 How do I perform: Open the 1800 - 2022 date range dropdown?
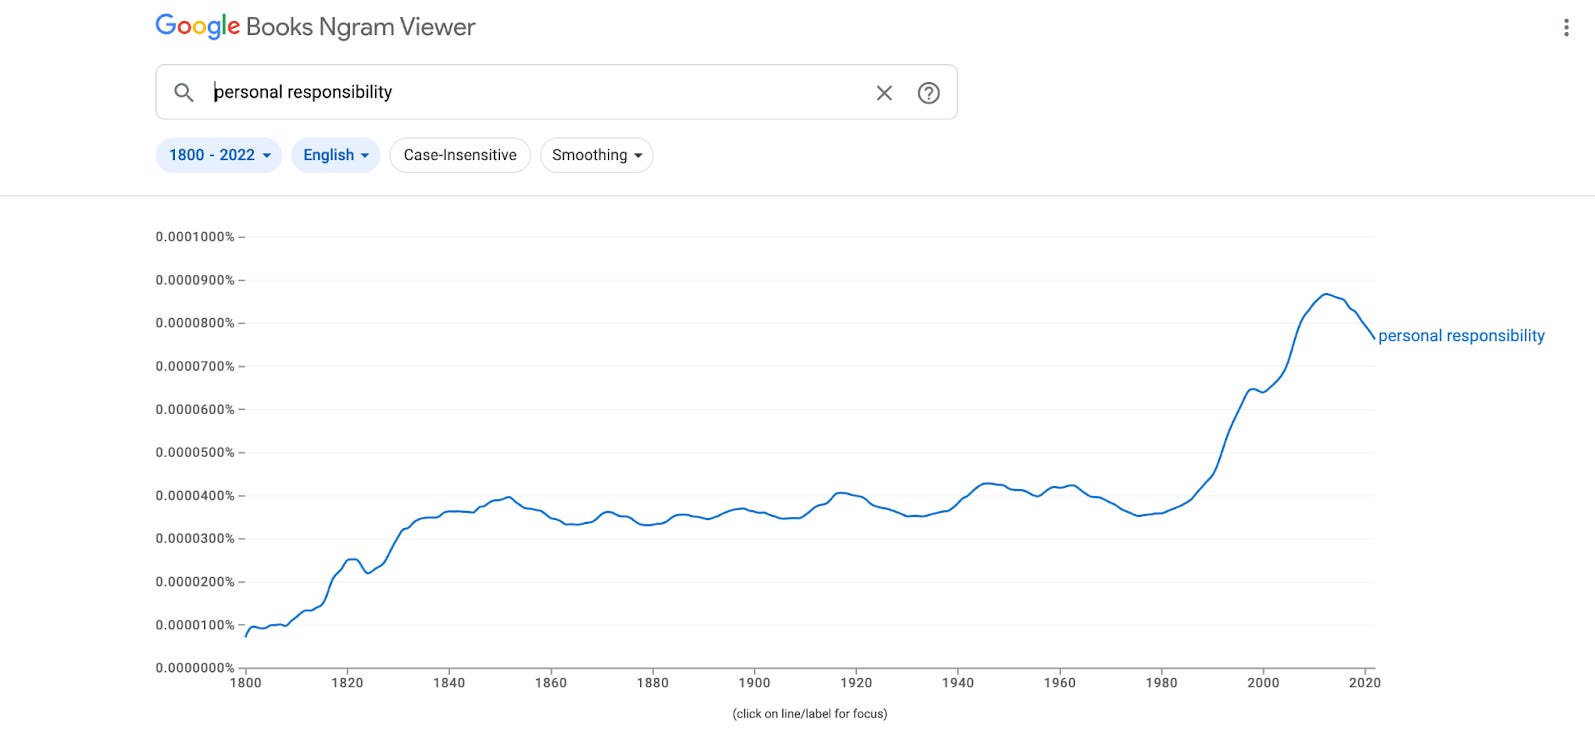point(219,155)
